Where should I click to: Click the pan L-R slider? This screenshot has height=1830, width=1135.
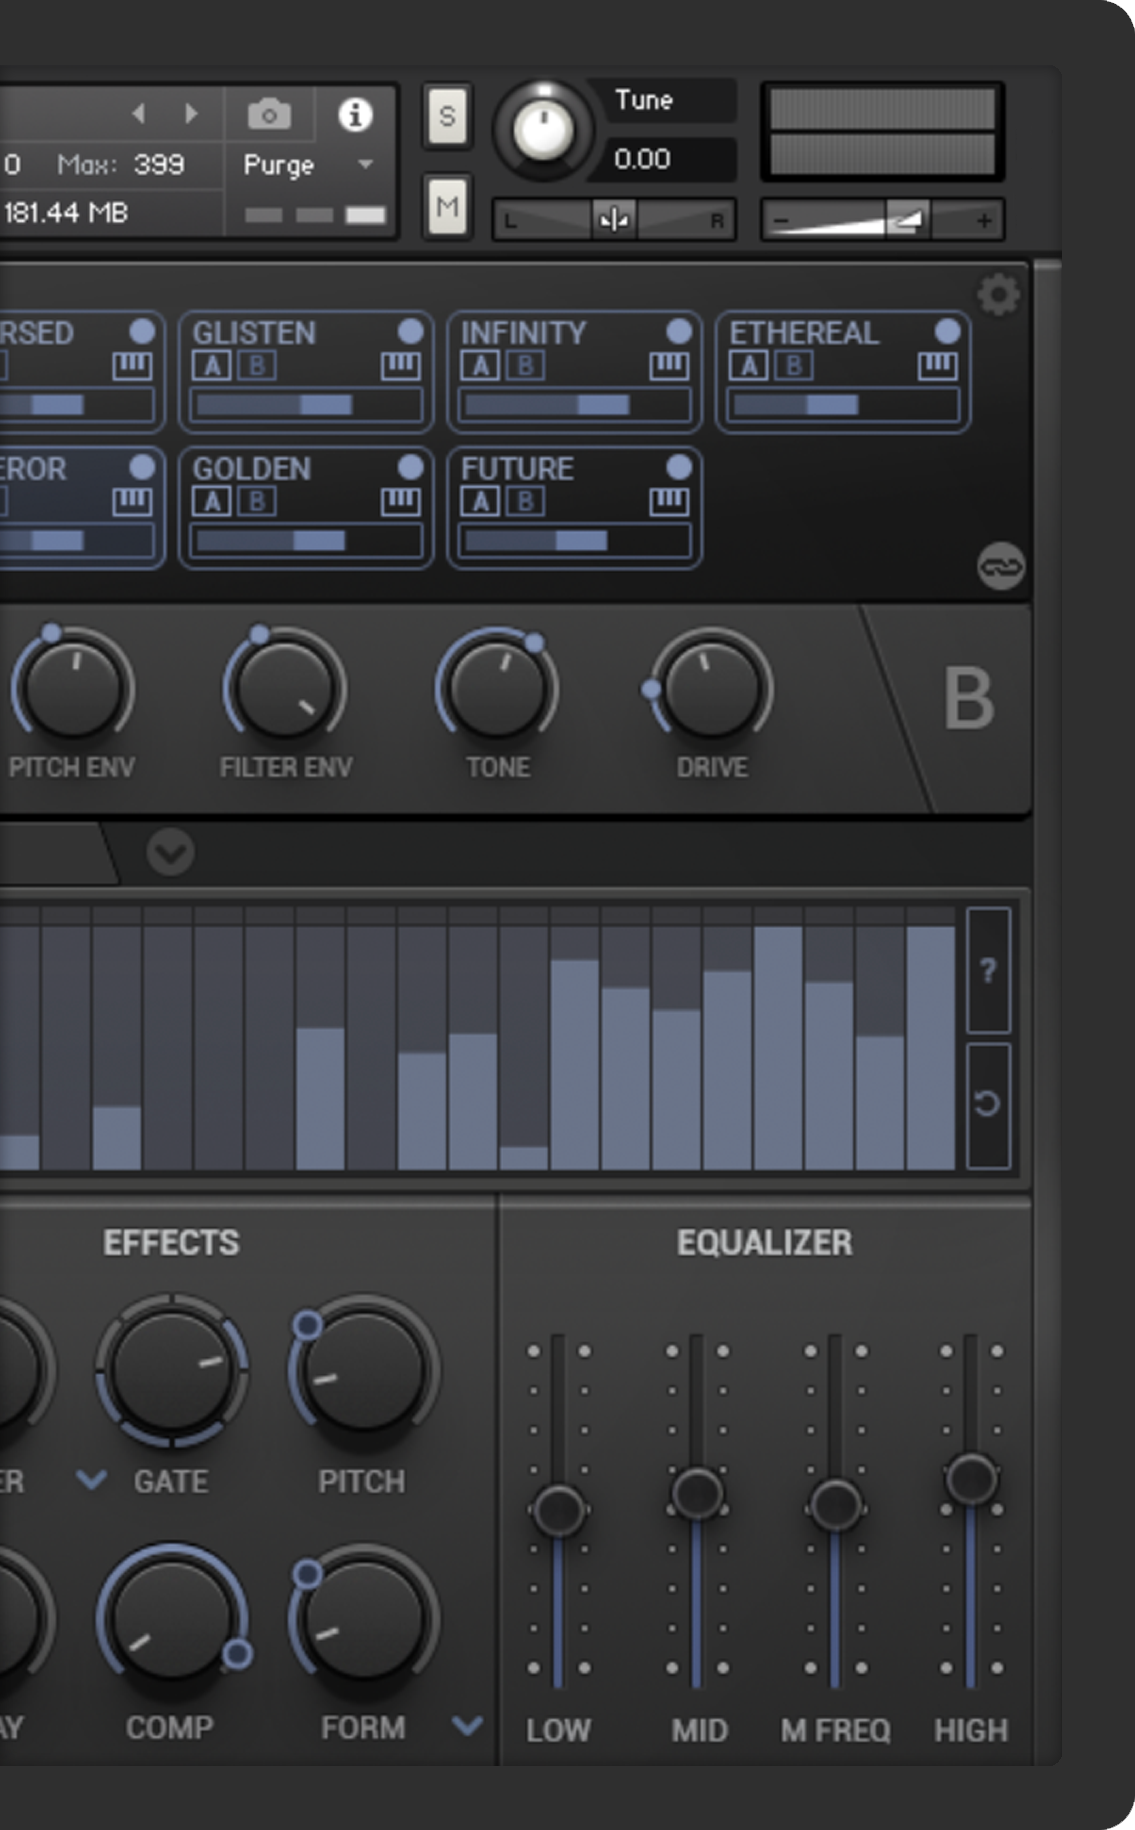click(x=613, y=220)
